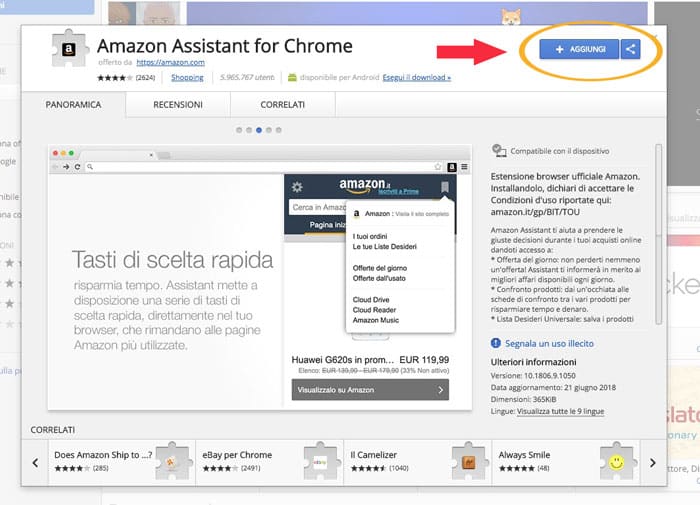This screenshot has width=700, height=505.
Task: Click the Pagina iniziale tab in Amazon panel
Action: pyautogui.click(x=328, y=225)
